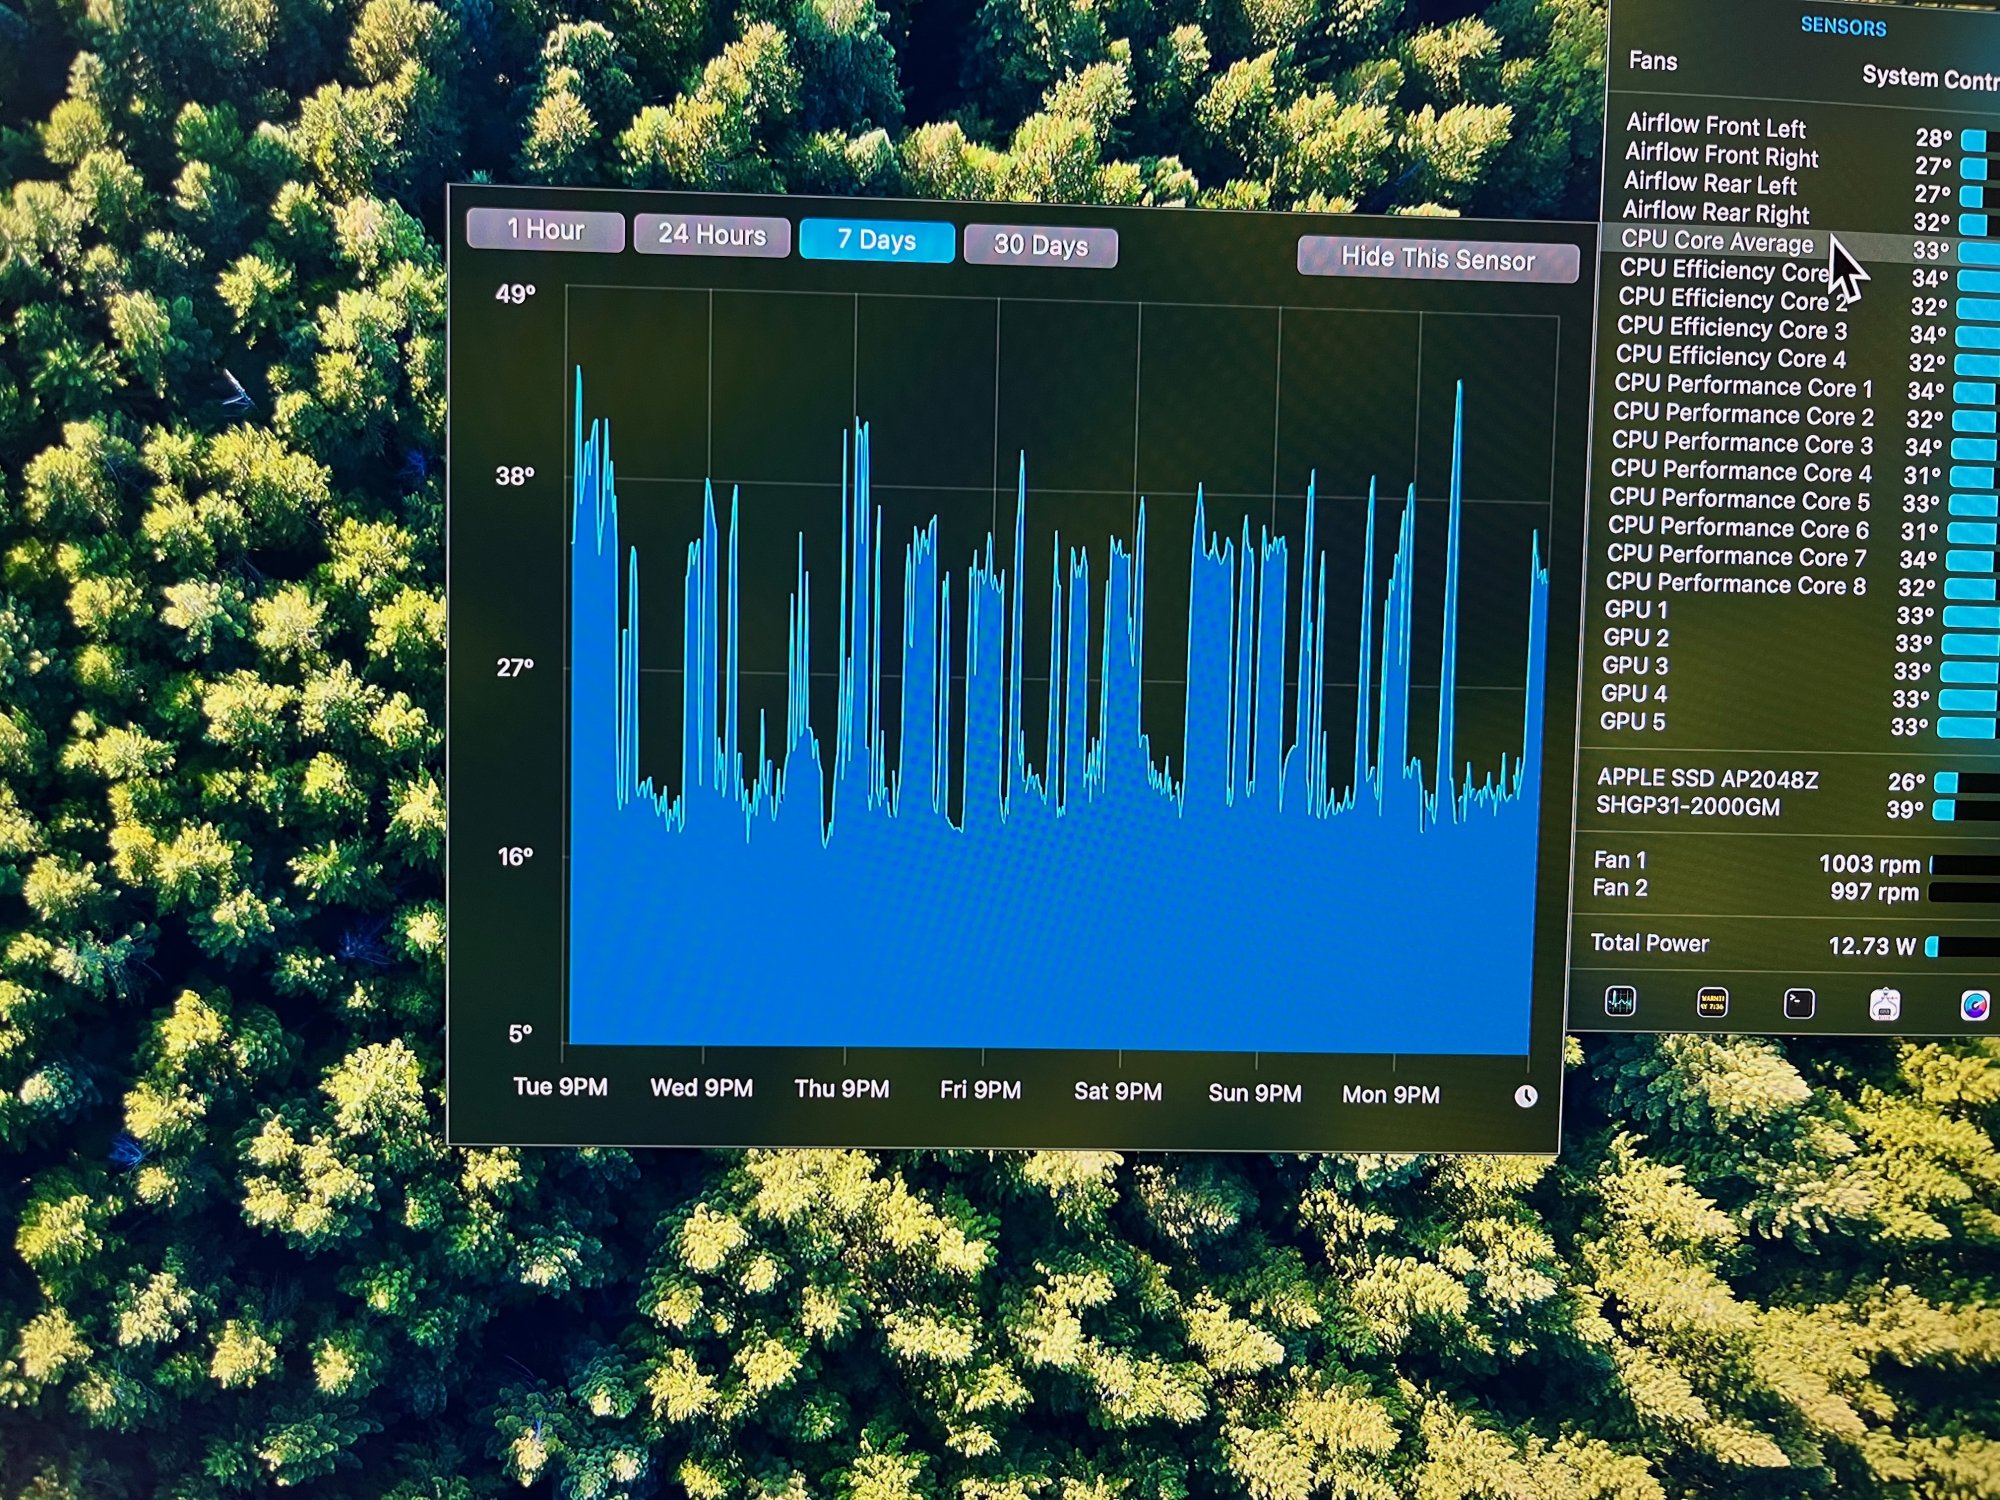Select the APPLE SSD AP2048Z sensor
Screen dimensions: 2000x1500
pyautogui.click(x=1707, y=778)
